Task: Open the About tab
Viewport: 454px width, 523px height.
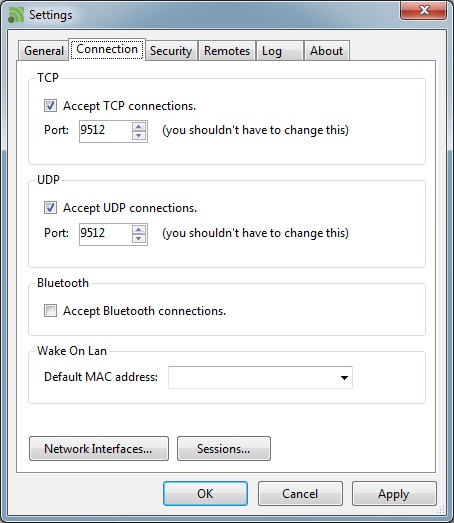Action: 327,51
